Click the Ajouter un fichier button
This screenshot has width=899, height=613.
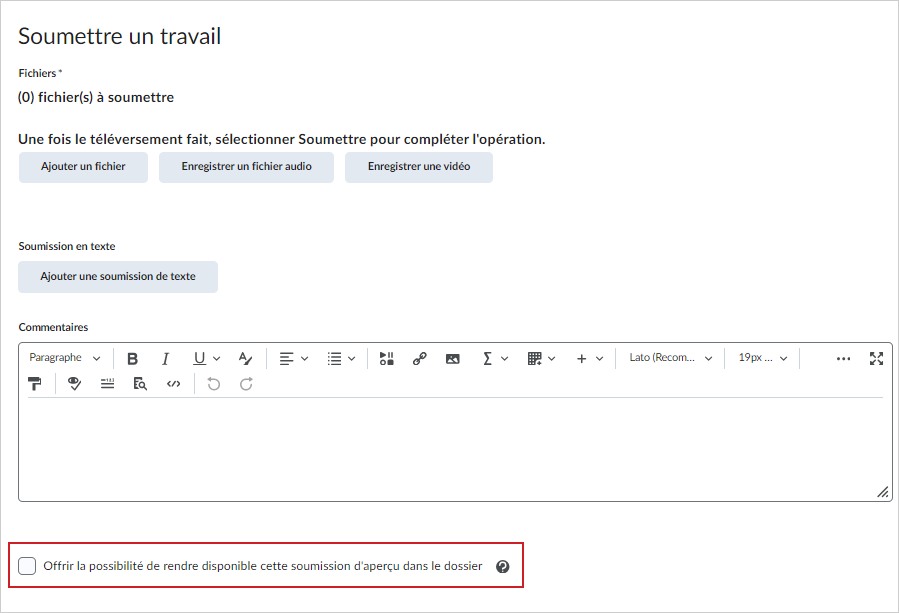pyautogui.click(x=83, y=167)
